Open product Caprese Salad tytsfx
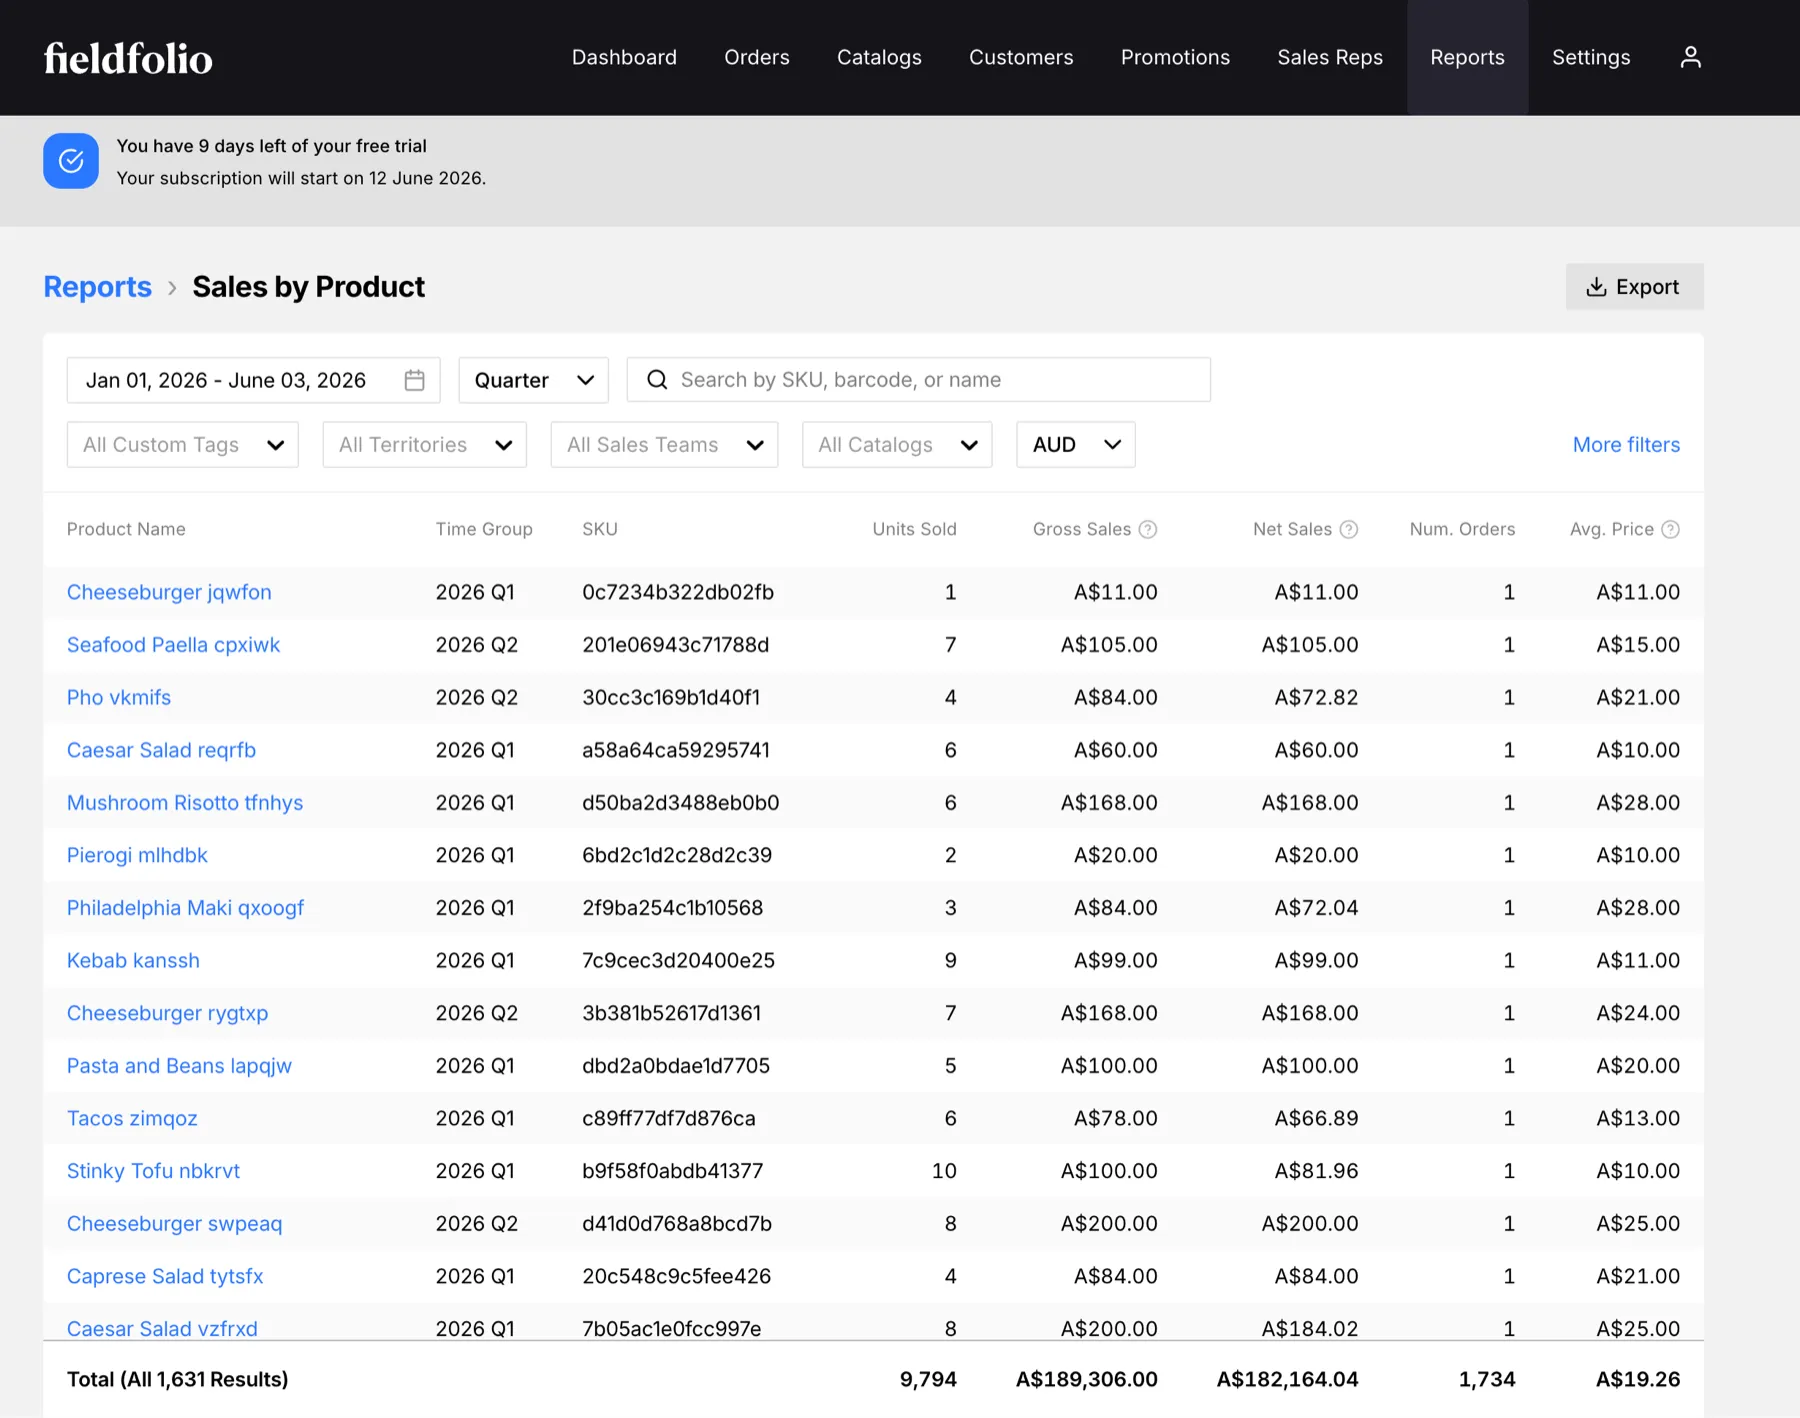The image size is (1800, 1418). [x=165, y=1276]
